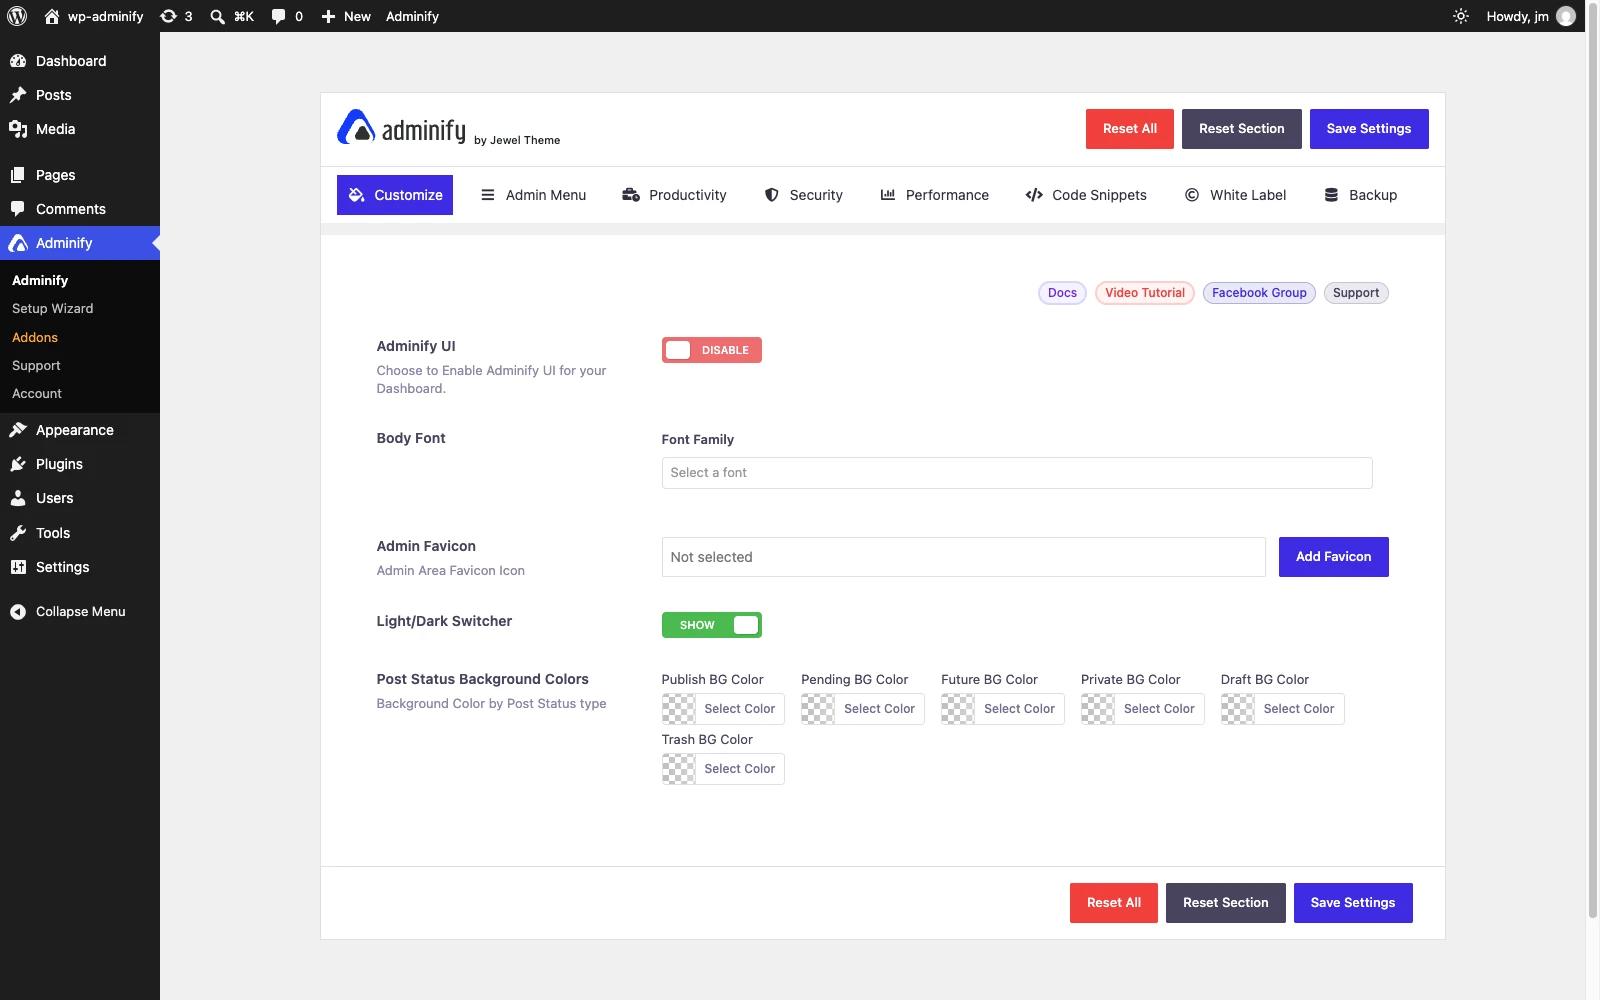Open the Code Snippets tab
Image resolution: width=1600 pixels, height=1000 pixels.
pyautogui.click(x=1086, y=195)
